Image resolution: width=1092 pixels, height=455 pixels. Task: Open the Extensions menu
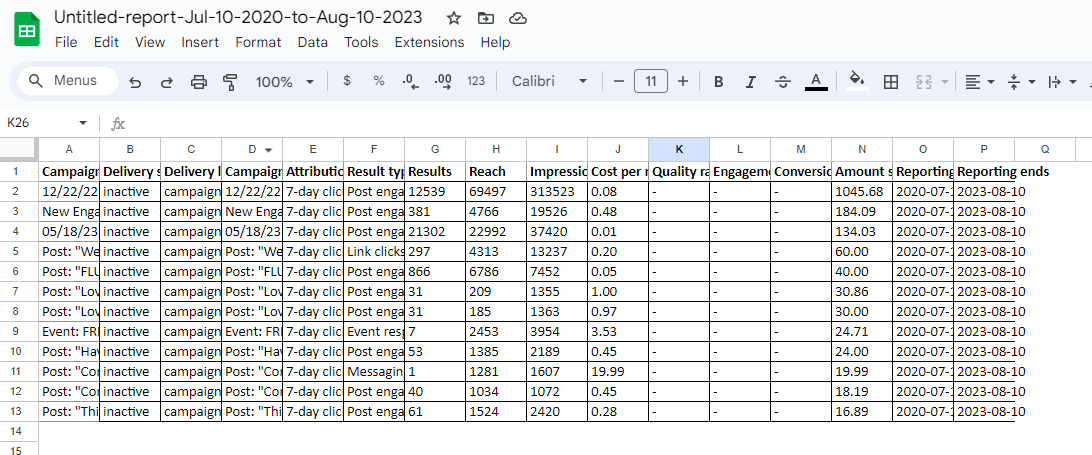(429, 42)
